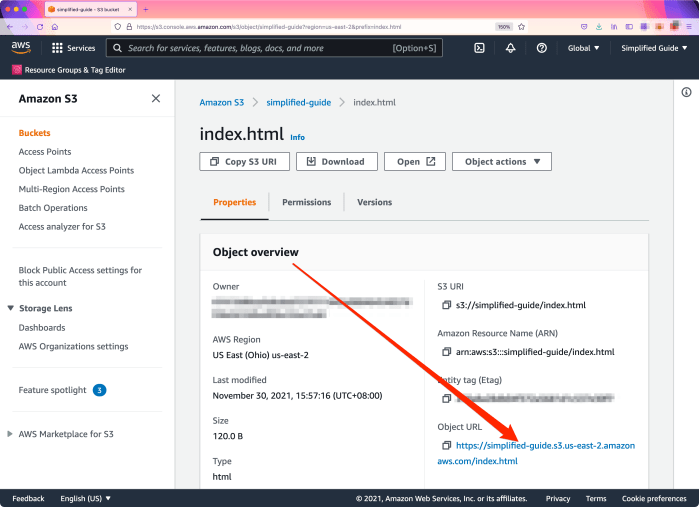The width and height of the screenshot is (699, 507).
Task: Open Multi-Region Access Points
Action: pyautogui.click(x=71, y=189)
